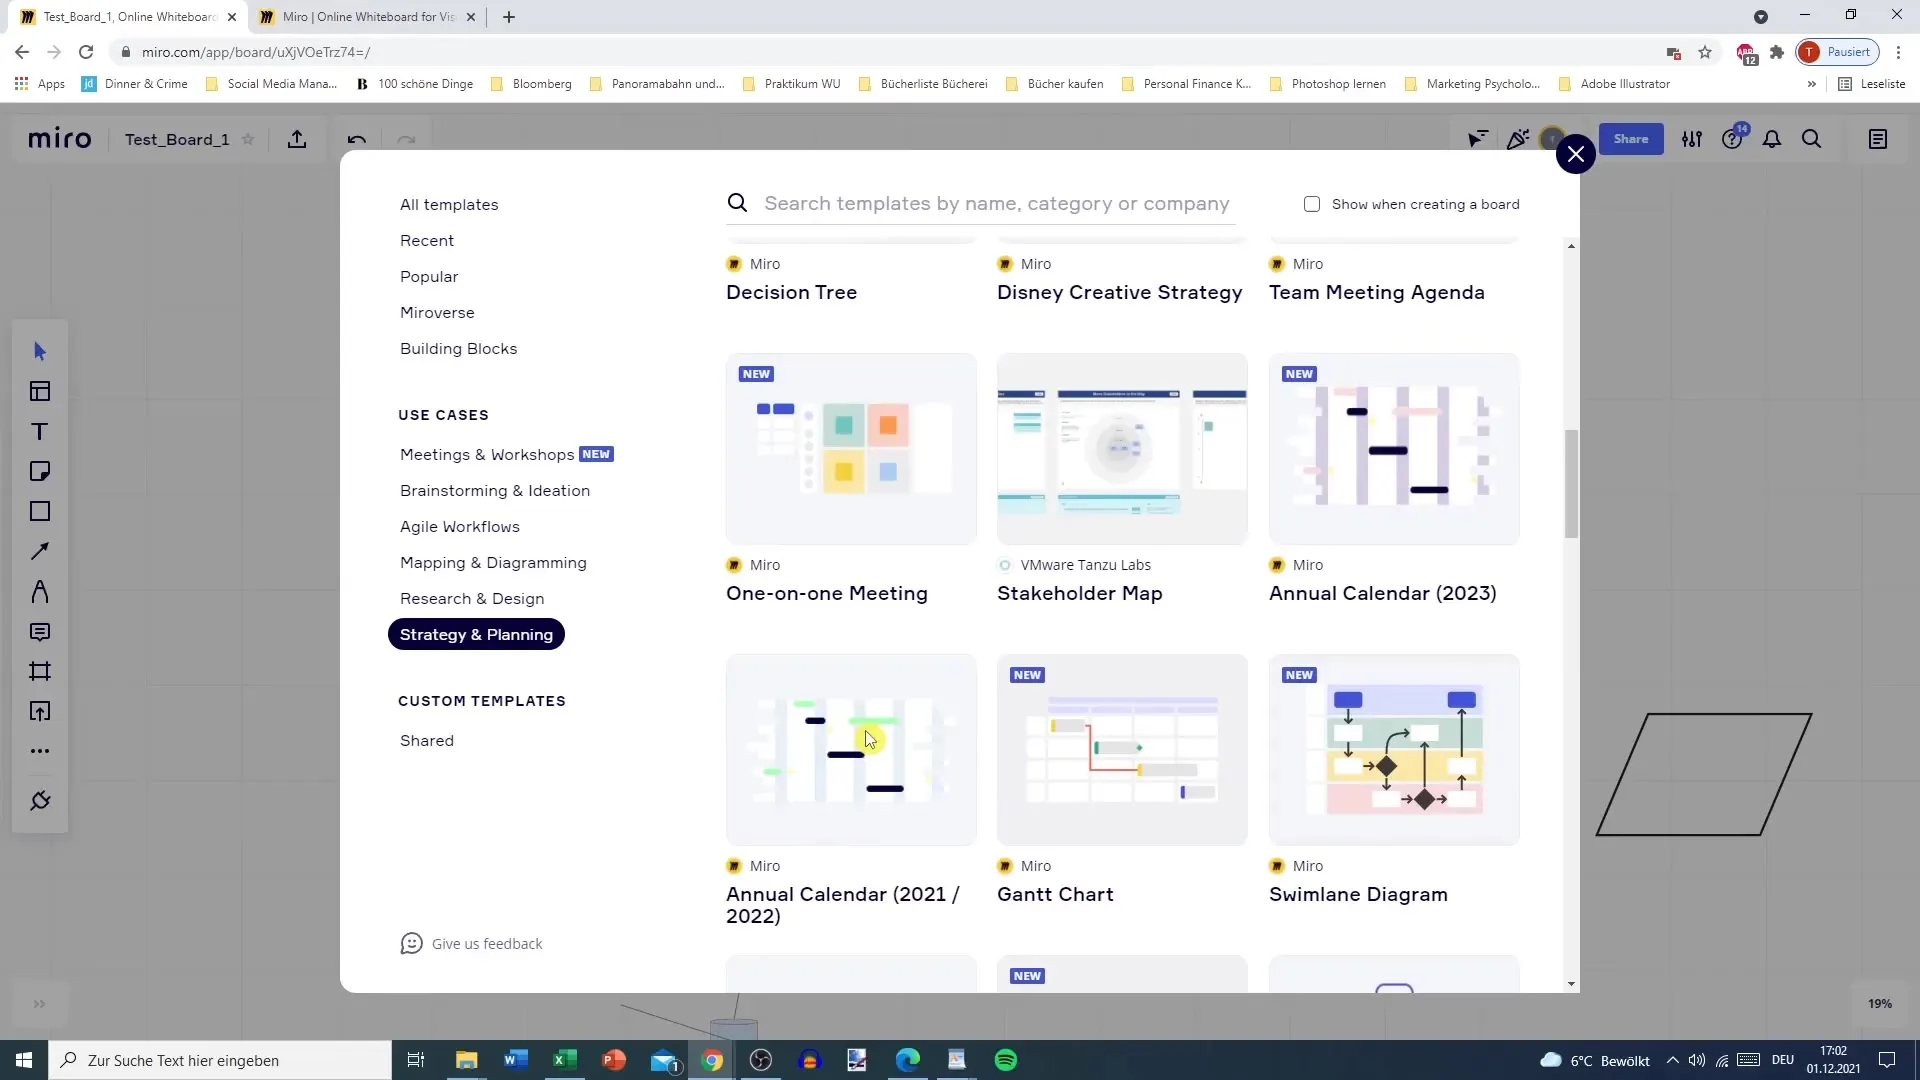
Task: Click scroll down arrow of templates list
Action: click(1571, 984)
